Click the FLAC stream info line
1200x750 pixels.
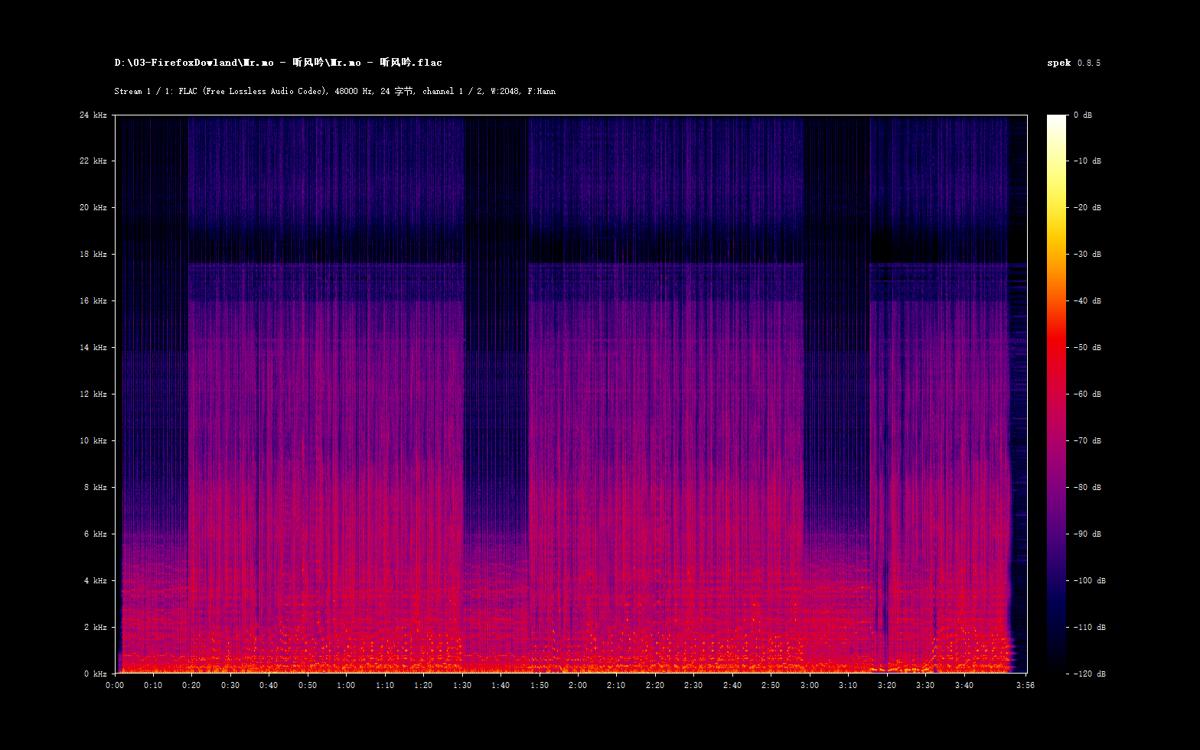335,91
